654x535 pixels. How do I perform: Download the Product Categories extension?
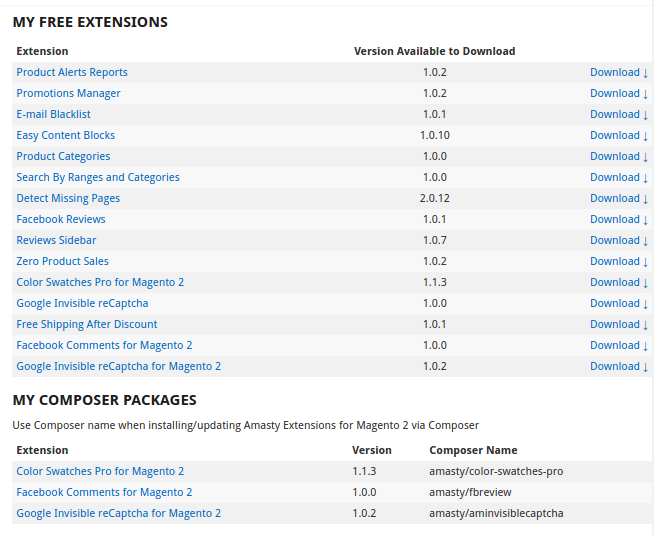click(x=619, y=156)
